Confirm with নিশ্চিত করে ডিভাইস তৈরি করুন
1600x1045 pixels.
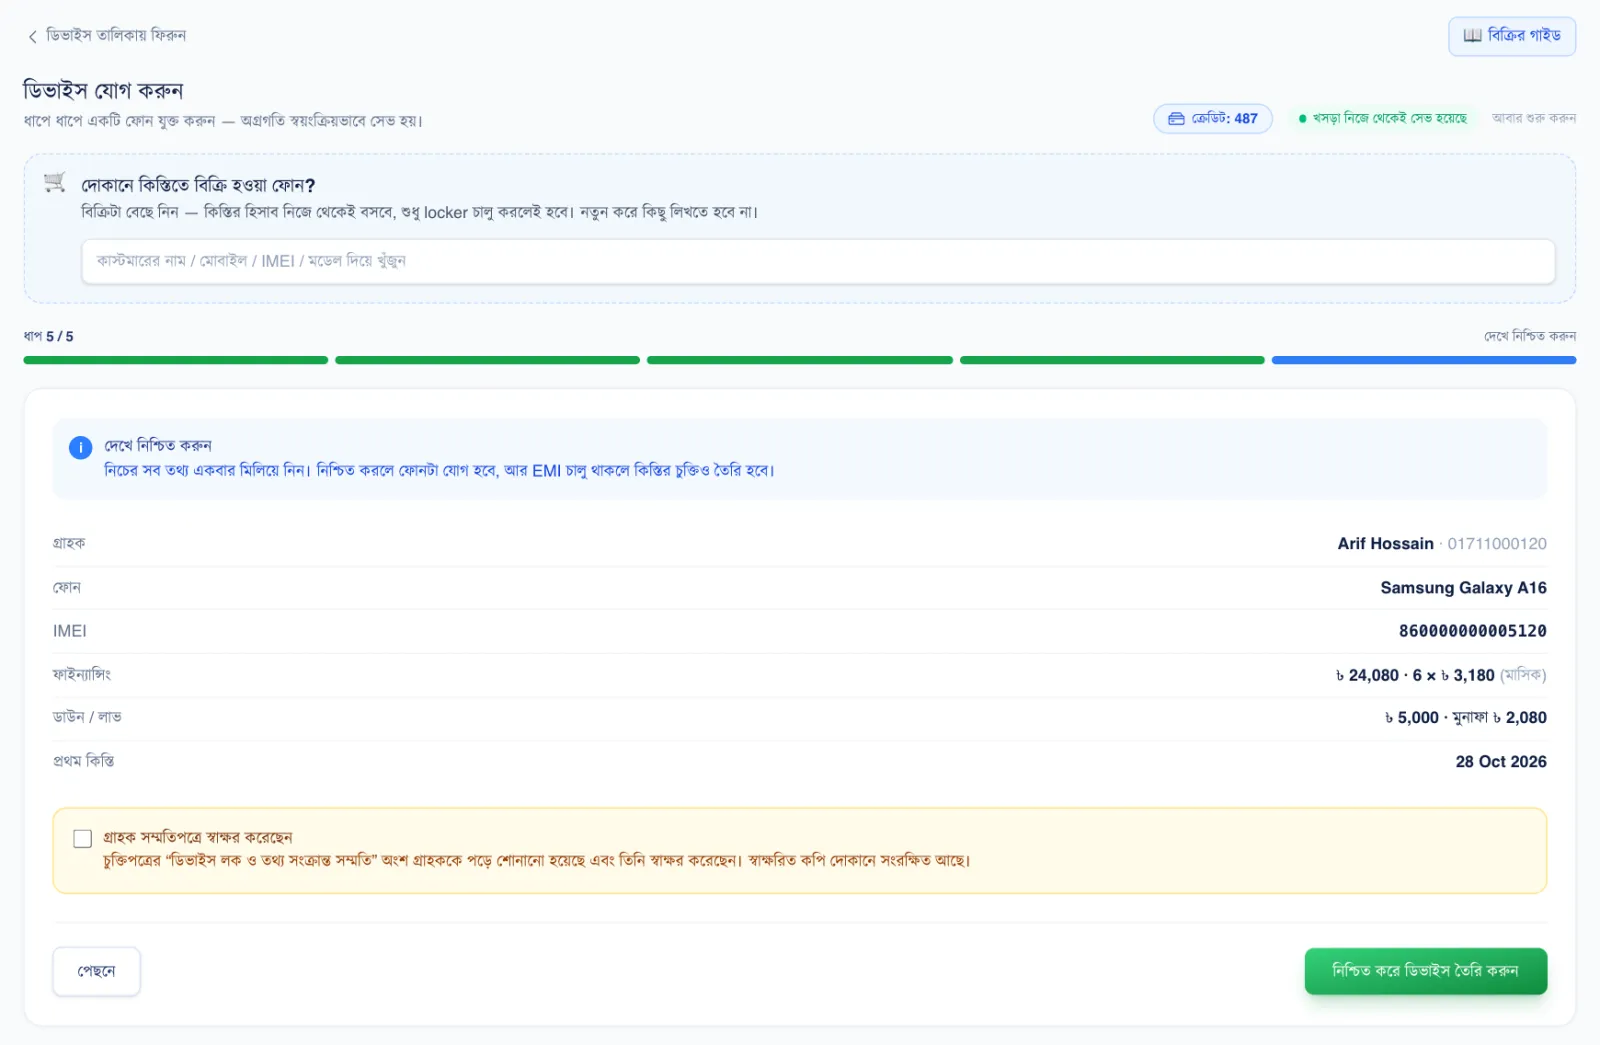pos(1426,971)
